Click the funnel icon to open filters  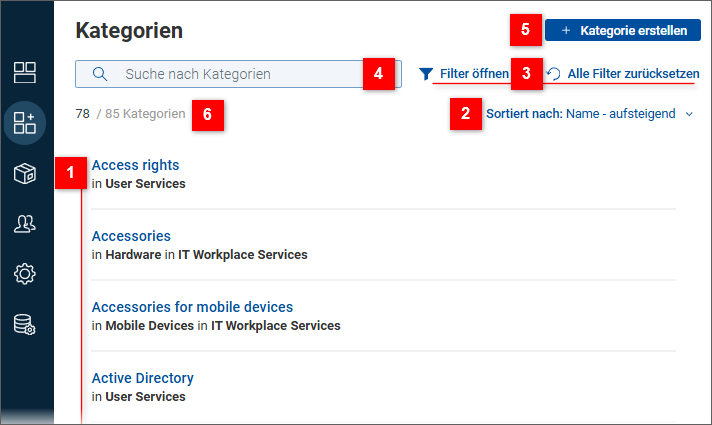(426, 74)
